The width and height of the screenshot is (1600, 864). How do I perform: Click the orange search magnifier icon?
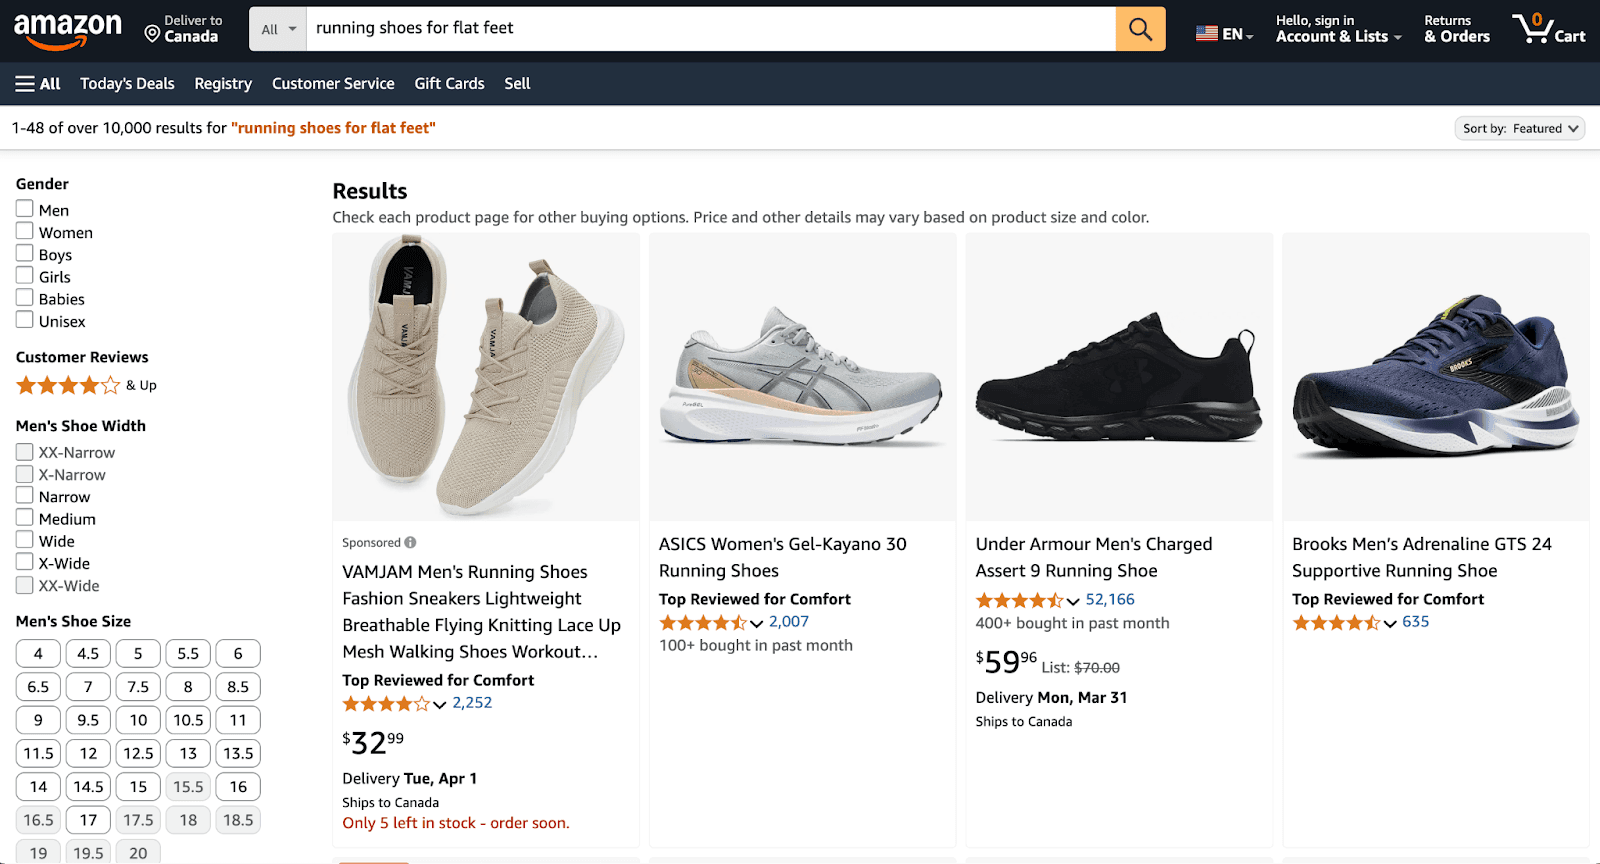[x=1139, y=28]
